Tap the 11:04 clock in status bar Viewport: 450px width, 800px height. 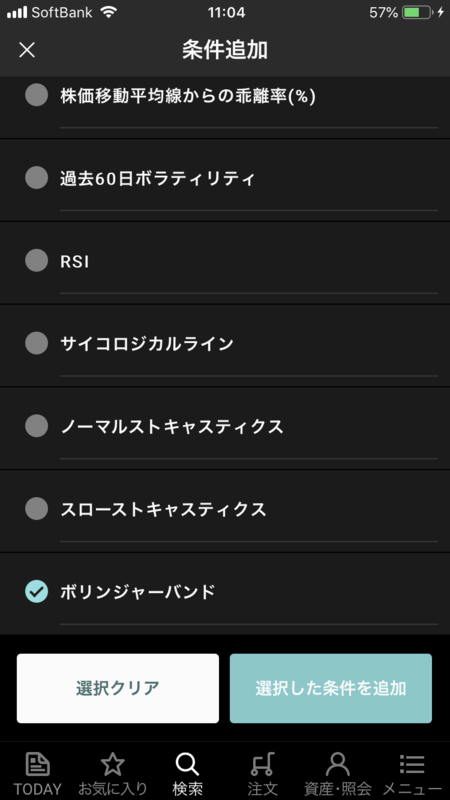pyautogui.click(x=226, y=13)
